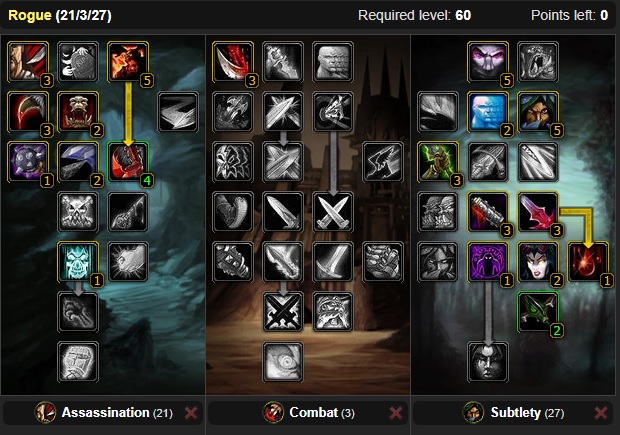Click the Improved Gouge talent in Combat tree

pyautogui.click(x=232, y=62)
